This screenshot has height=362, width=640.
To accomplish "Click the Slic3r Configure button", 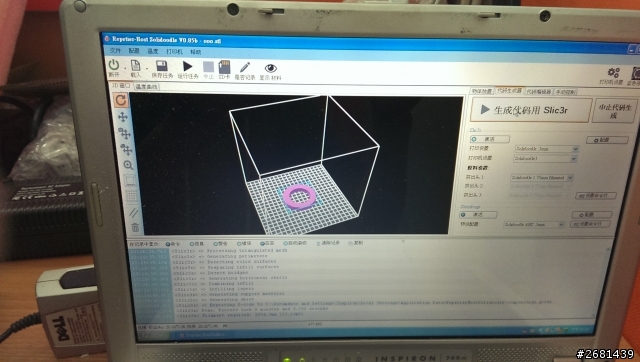I will pyautogui.click(x=607, y=140).
